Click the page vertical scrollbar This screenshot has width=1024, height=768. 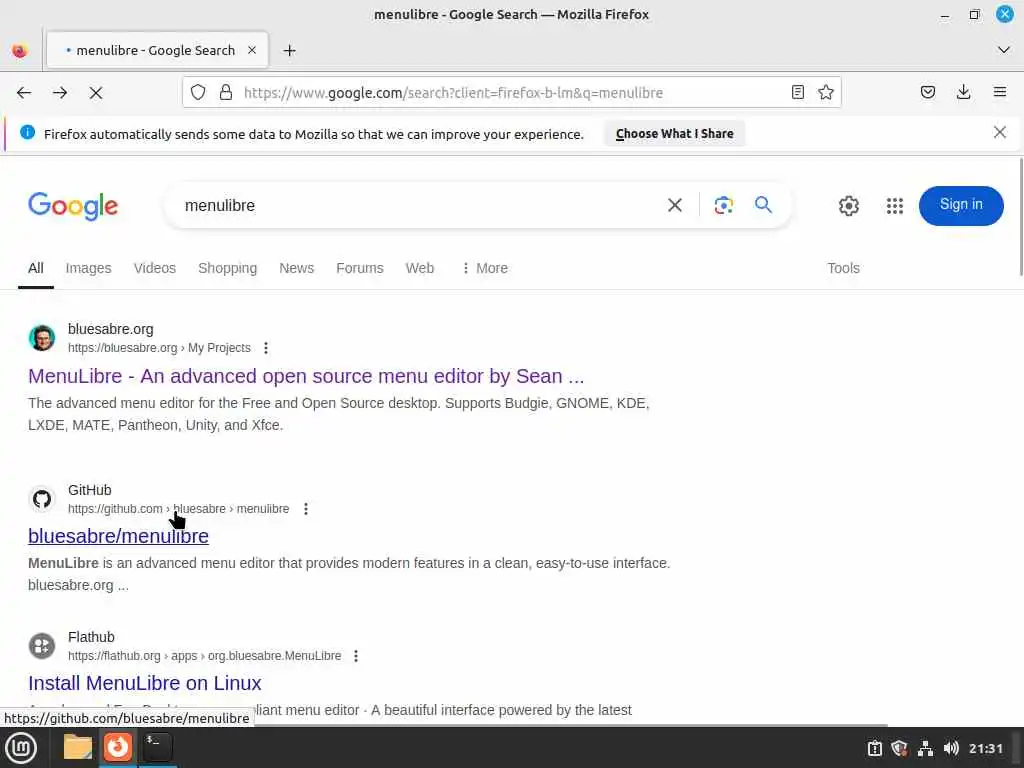(x=1020, y=217)
